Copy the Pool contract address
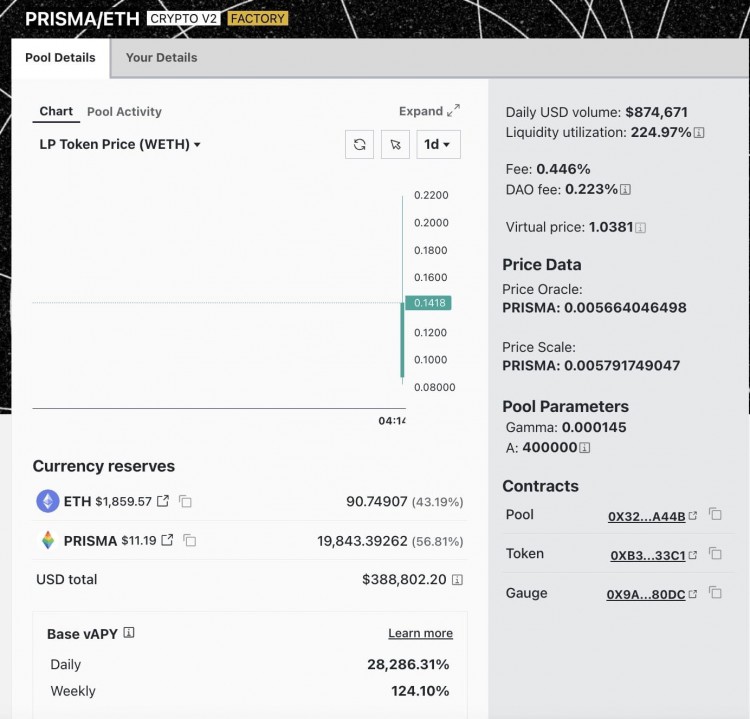 point(715,514)
